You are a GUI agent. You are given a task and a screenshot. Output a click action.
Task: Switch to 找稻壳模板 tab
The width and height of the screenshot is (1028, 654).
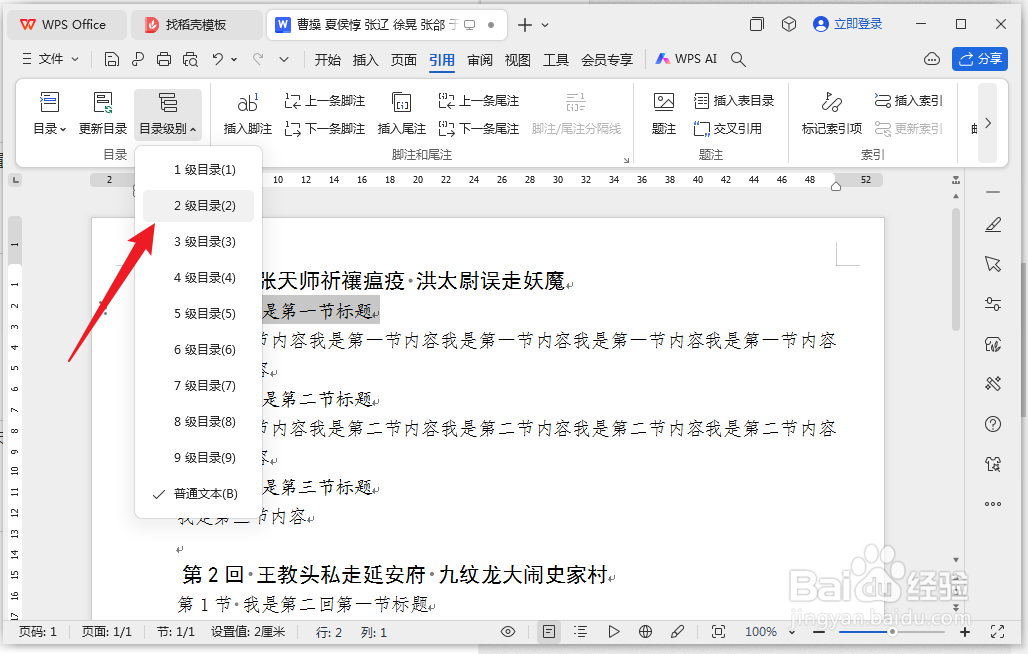pos(195,25)
